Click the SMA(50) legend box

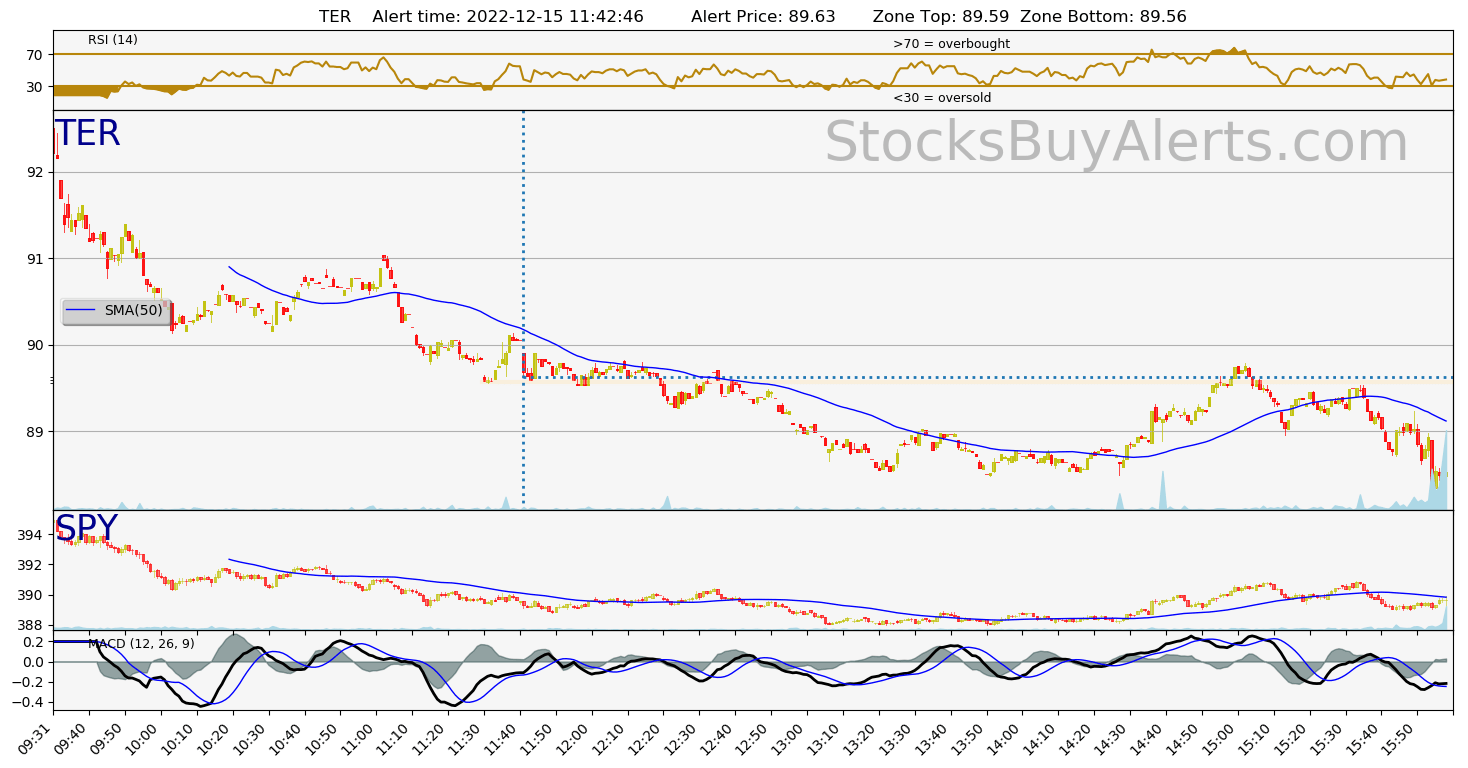click(116, 311)
